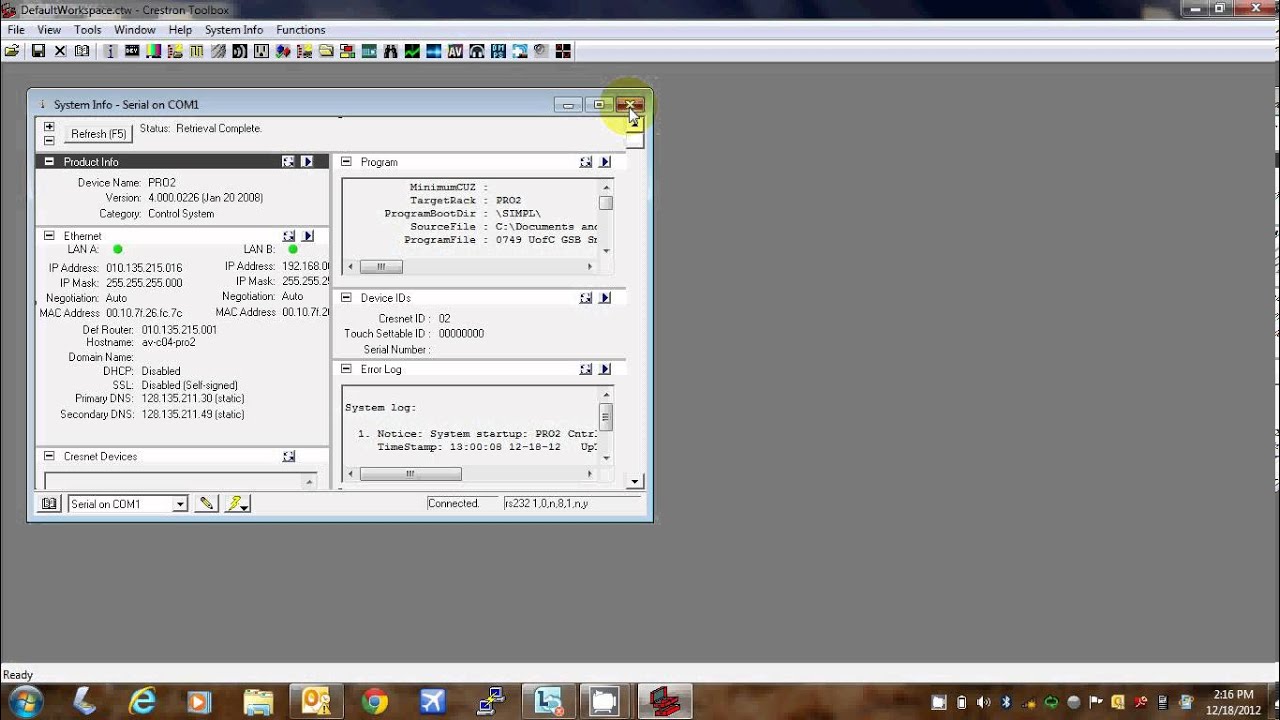1280x720 pixels.
Task: Click the pencil edit connection icon
Action: (x=207, y=504)
